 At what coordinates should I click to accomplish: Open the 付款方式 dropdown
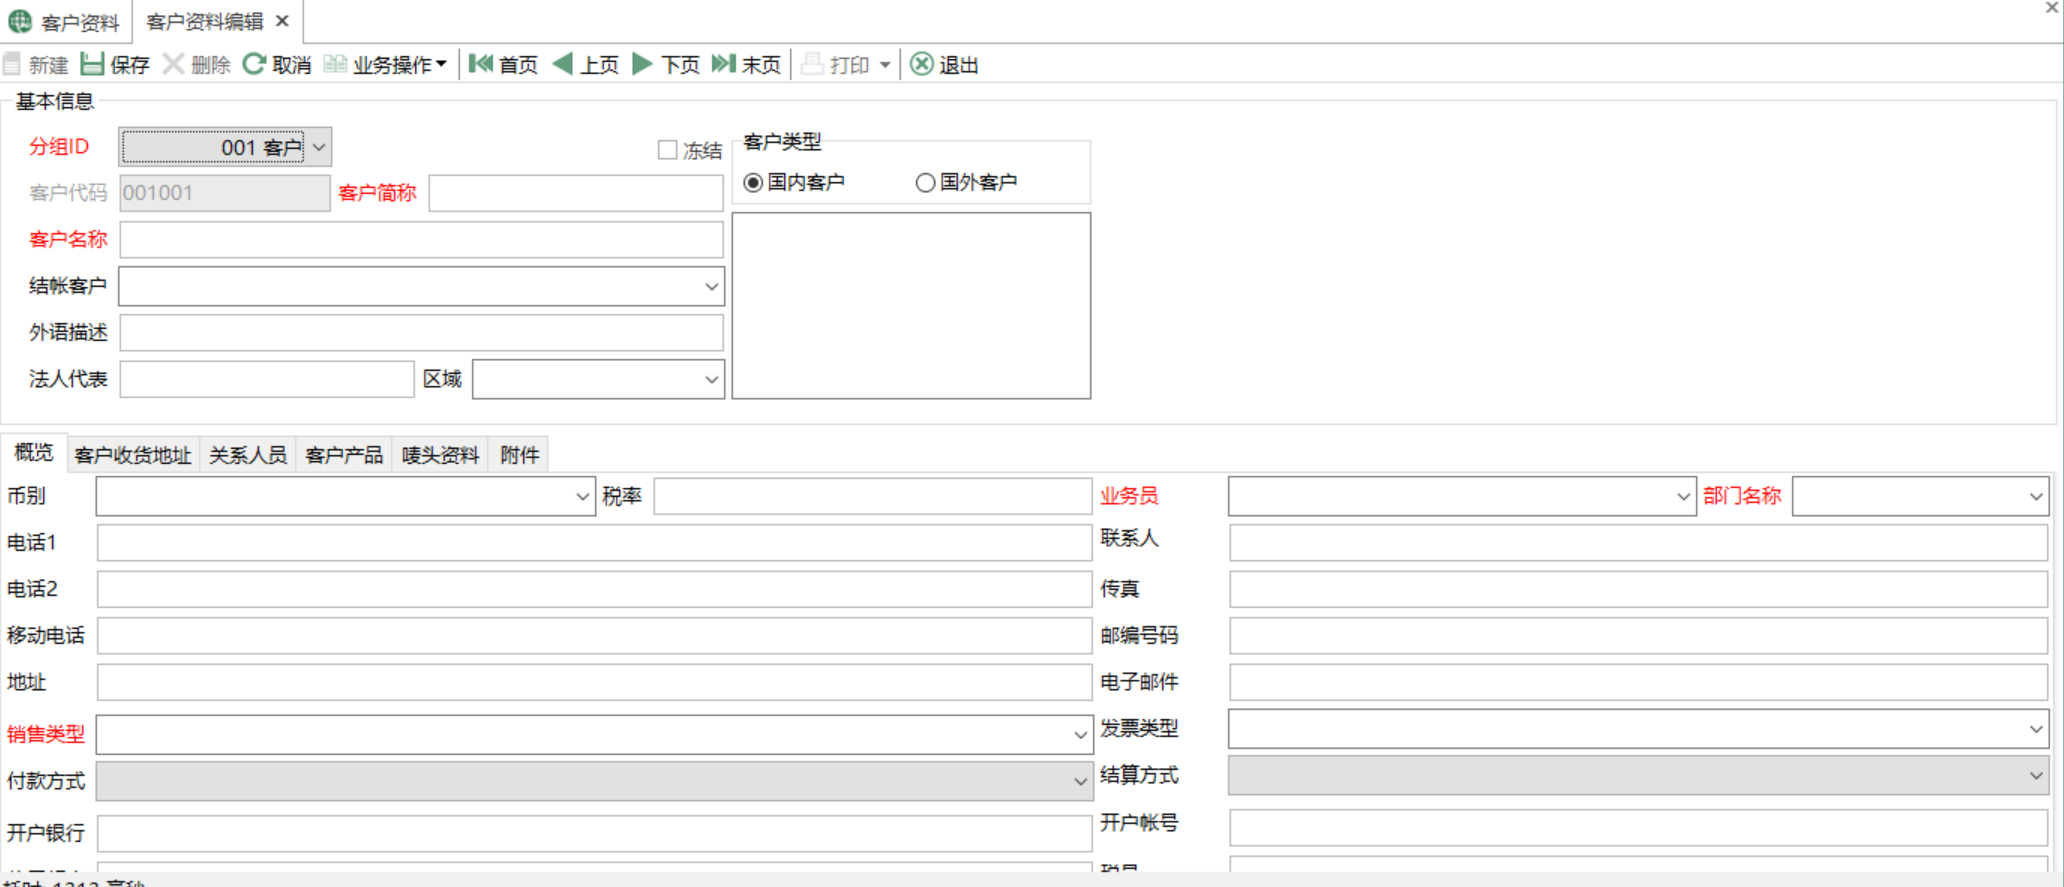[1080, 781]
